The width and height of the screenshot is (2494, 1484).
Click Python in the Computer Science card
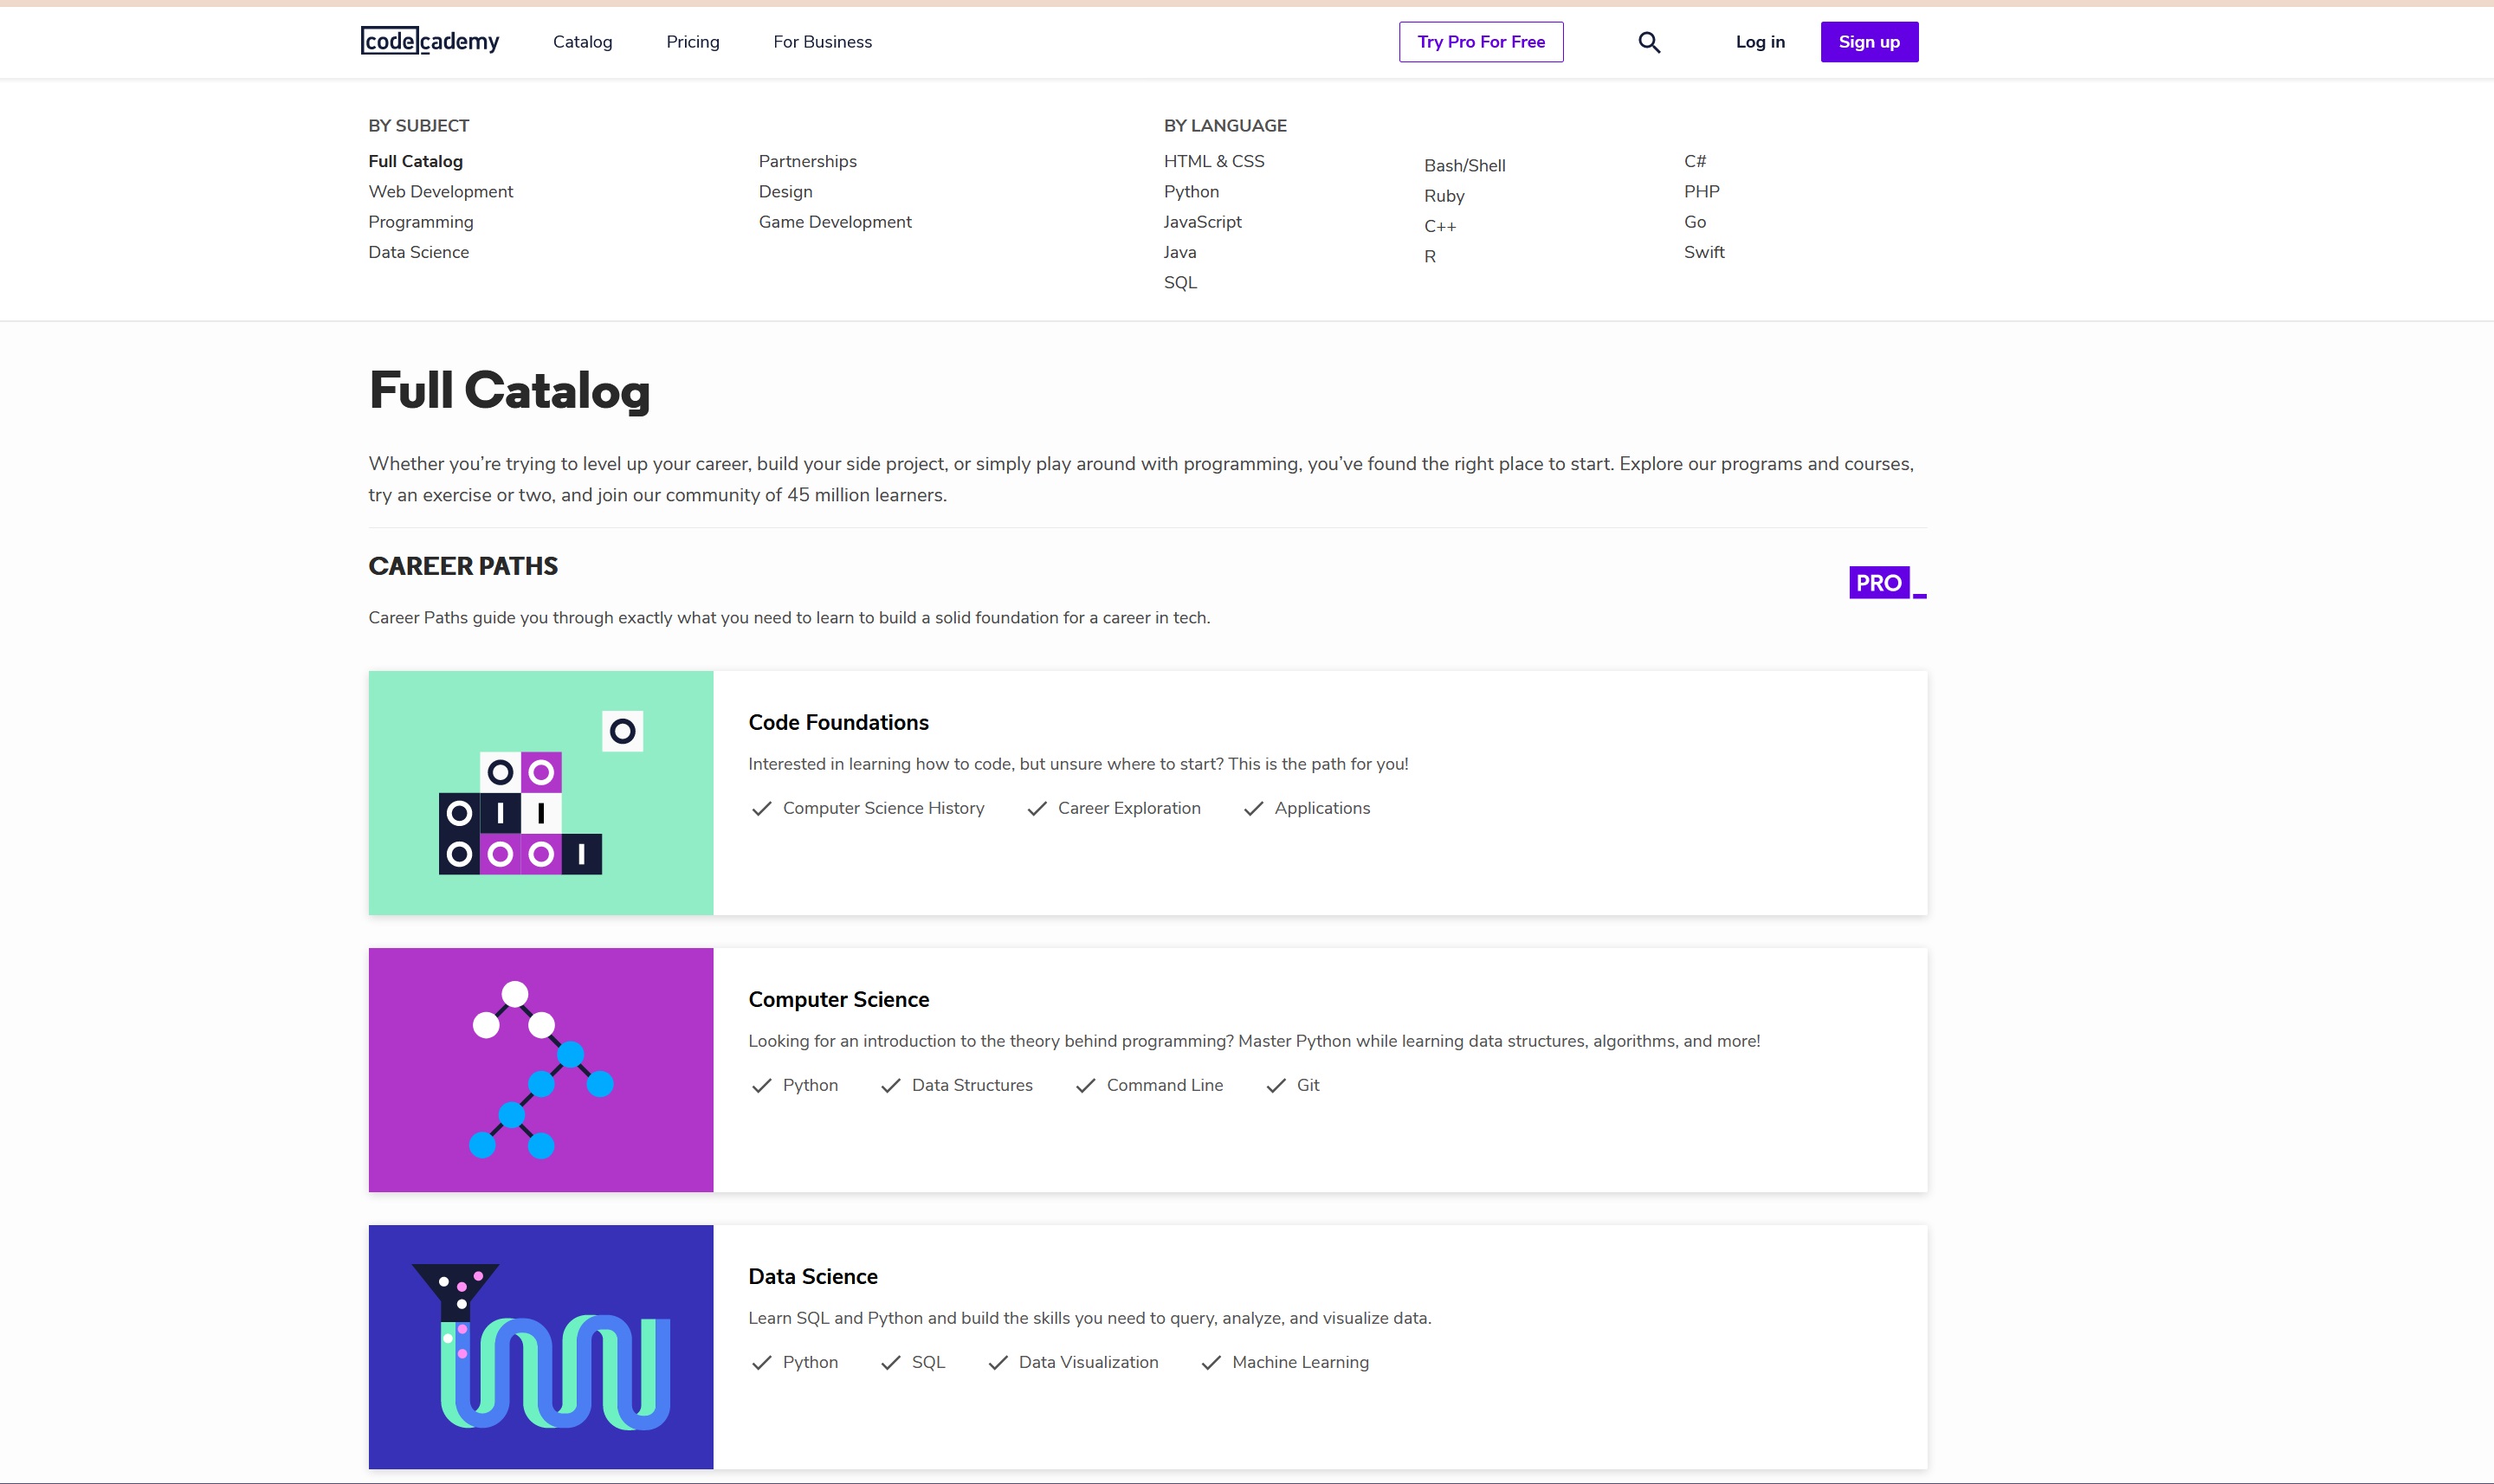click(x=810, y=1085)
